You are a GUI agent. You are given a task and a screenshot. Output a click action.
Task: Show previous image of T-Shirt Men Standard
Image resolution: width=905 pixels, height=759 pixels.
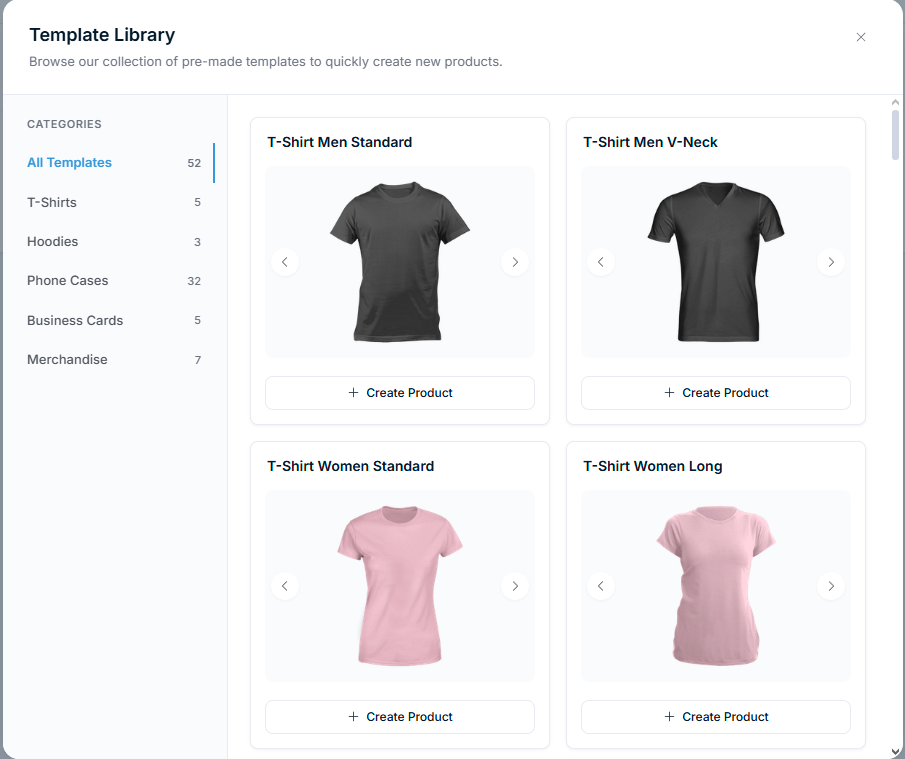point(285,262)
